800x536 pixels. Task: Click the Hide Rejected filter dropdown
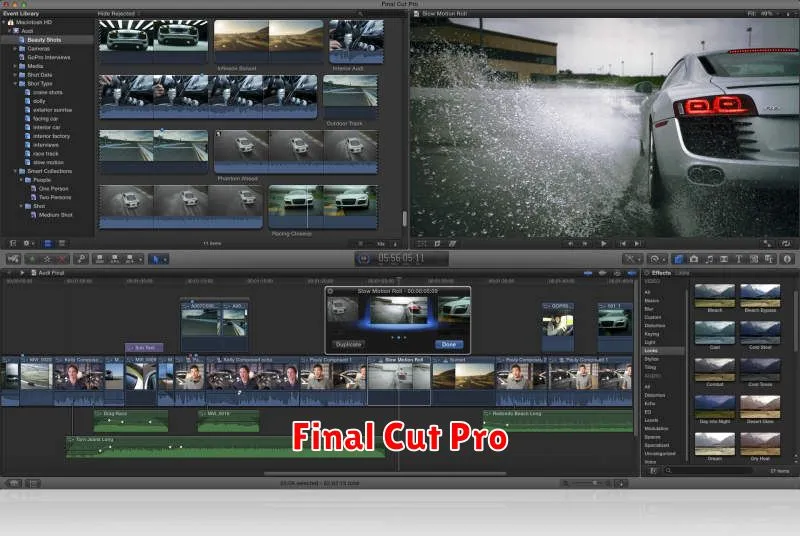click(x=119, y=14)
